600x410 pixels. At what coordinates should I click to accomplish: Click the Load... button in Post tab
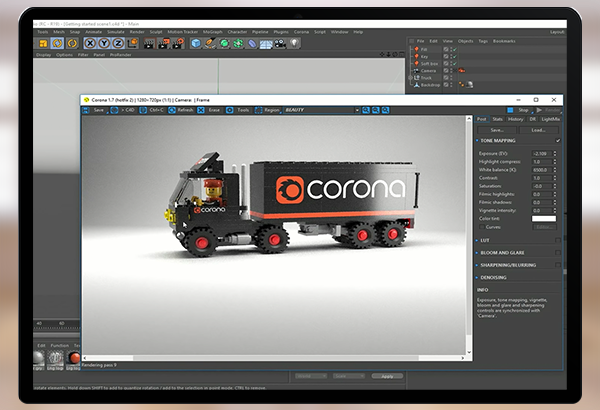click(538, 130)
